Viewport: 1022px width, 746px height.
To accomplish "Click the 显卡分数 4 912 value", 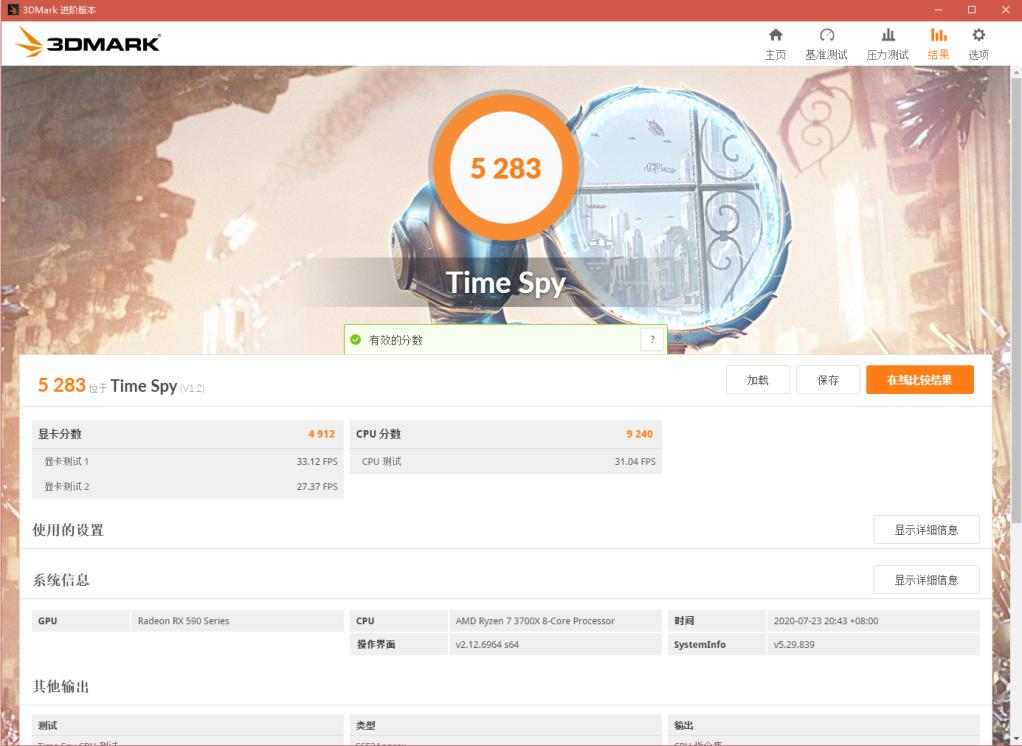I will pos(321,434).
